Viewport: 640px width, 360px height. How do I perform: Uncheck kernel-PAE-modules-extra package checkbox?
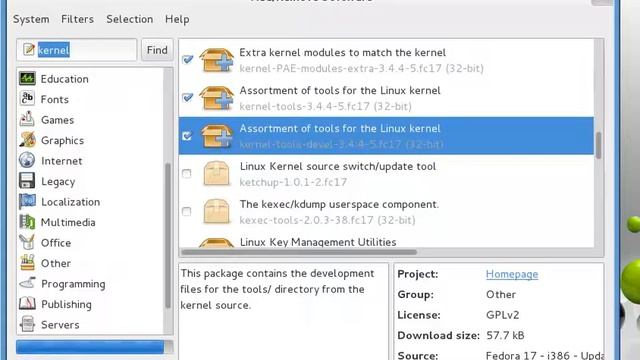[x=187, y=60]
